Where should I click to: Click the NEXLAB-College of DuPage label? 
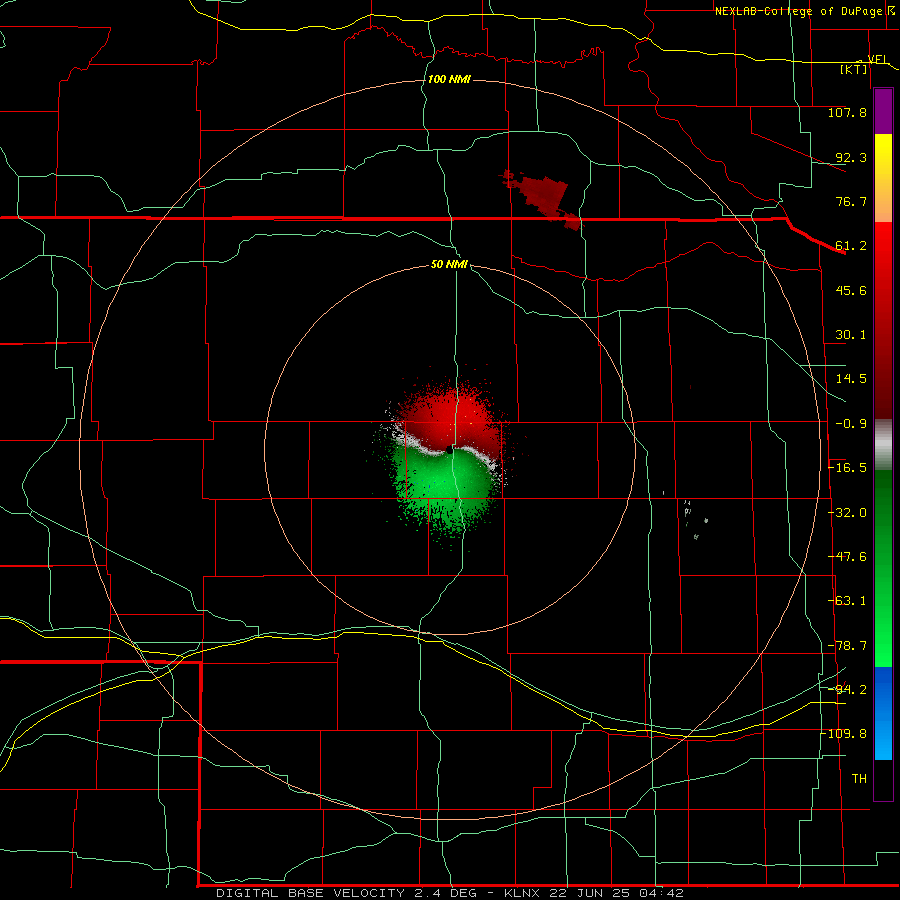(x=798, y=11)
